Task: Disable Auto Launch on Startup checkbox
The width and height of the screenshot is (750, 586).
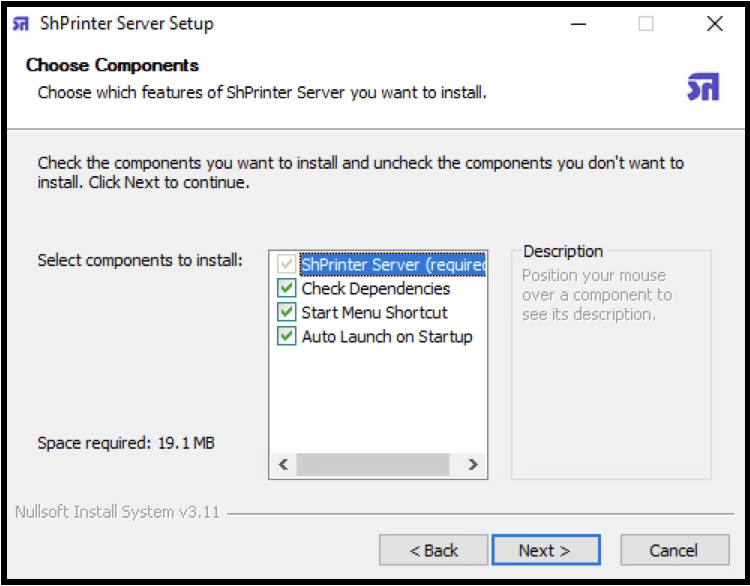Action: pyautogui.click(x=287, y=337)
